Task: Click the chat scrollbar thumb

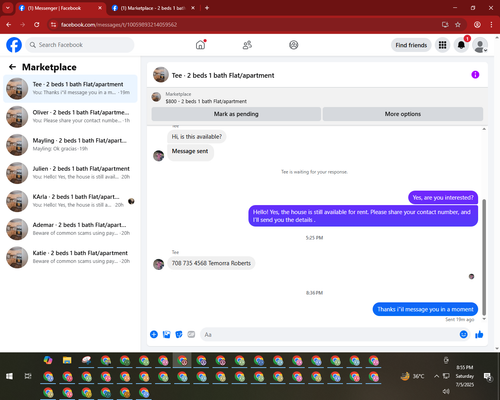Action: 484,257
